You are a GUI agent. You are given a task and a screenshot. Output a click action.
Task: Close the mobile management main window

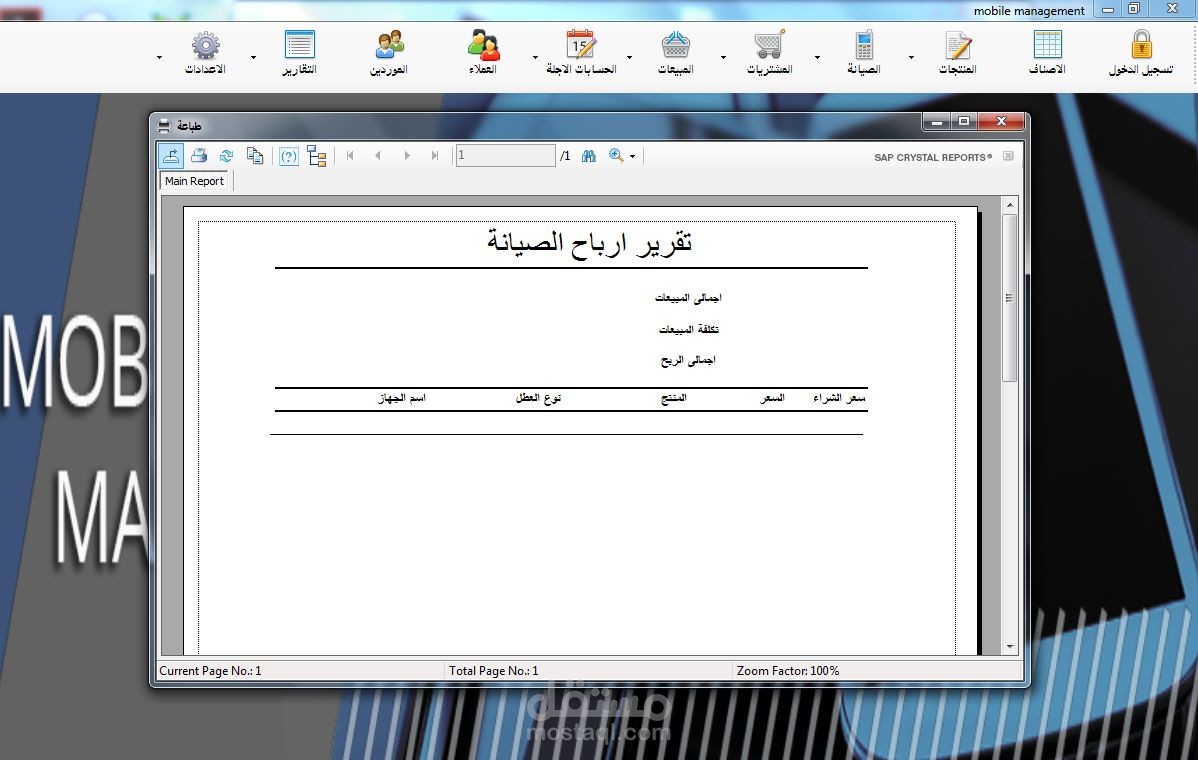[x=1172, y=9]
